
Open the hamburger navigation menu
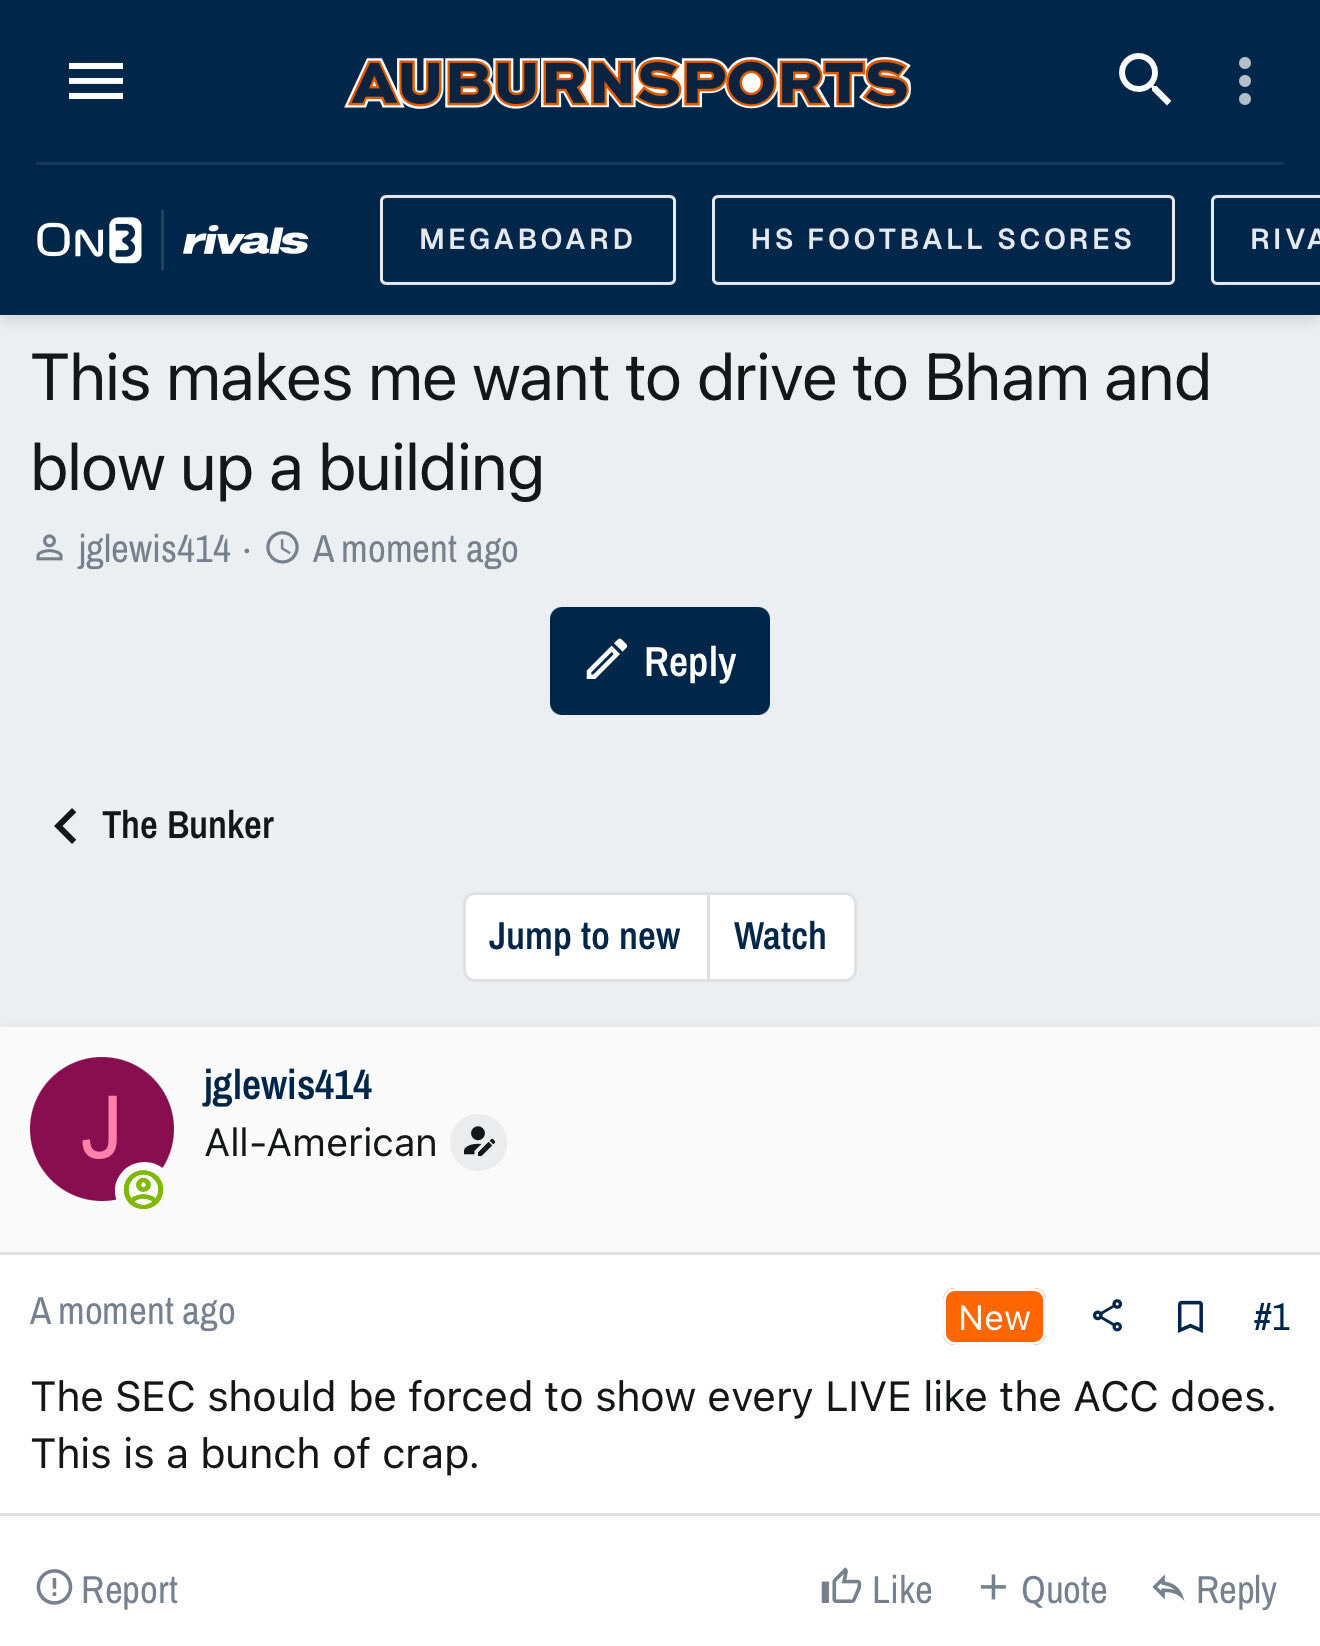point(96,81)
